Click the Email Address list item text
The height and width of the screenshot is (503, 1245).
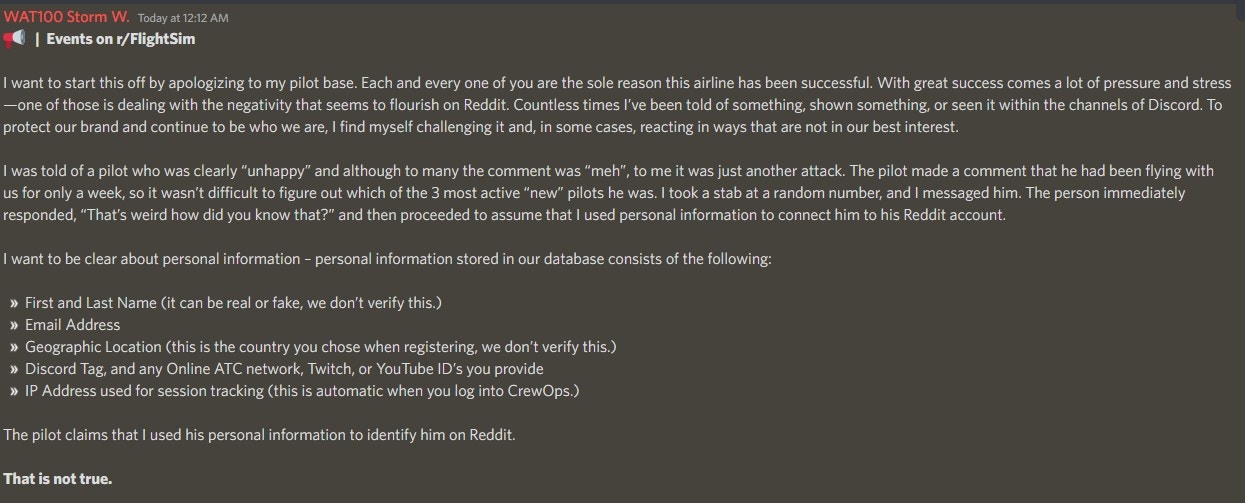pyautogui.click(x=72, y=325)
